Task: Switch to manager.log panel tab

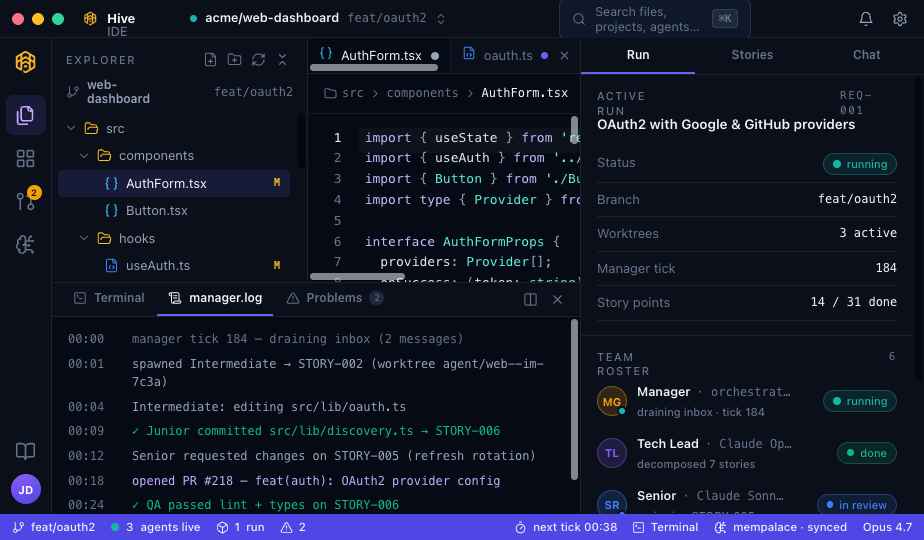Action: pyautogui.click(x=215, y=298)
